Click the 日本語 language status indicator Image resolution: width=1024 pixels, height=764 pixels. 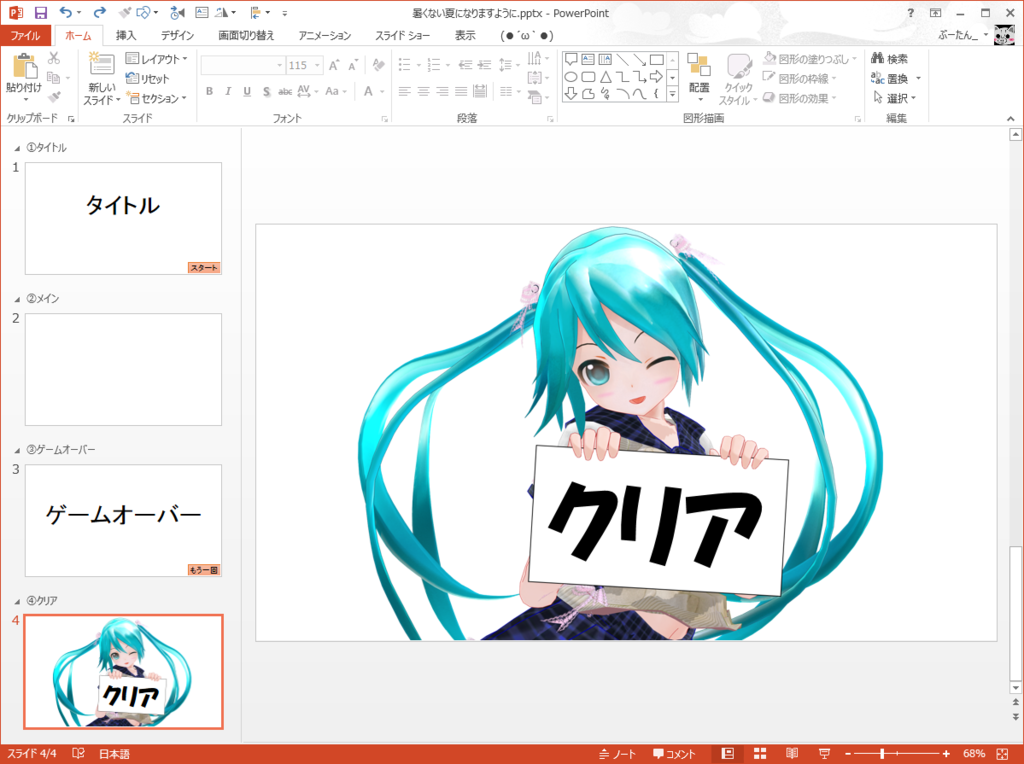pos(114,754)
